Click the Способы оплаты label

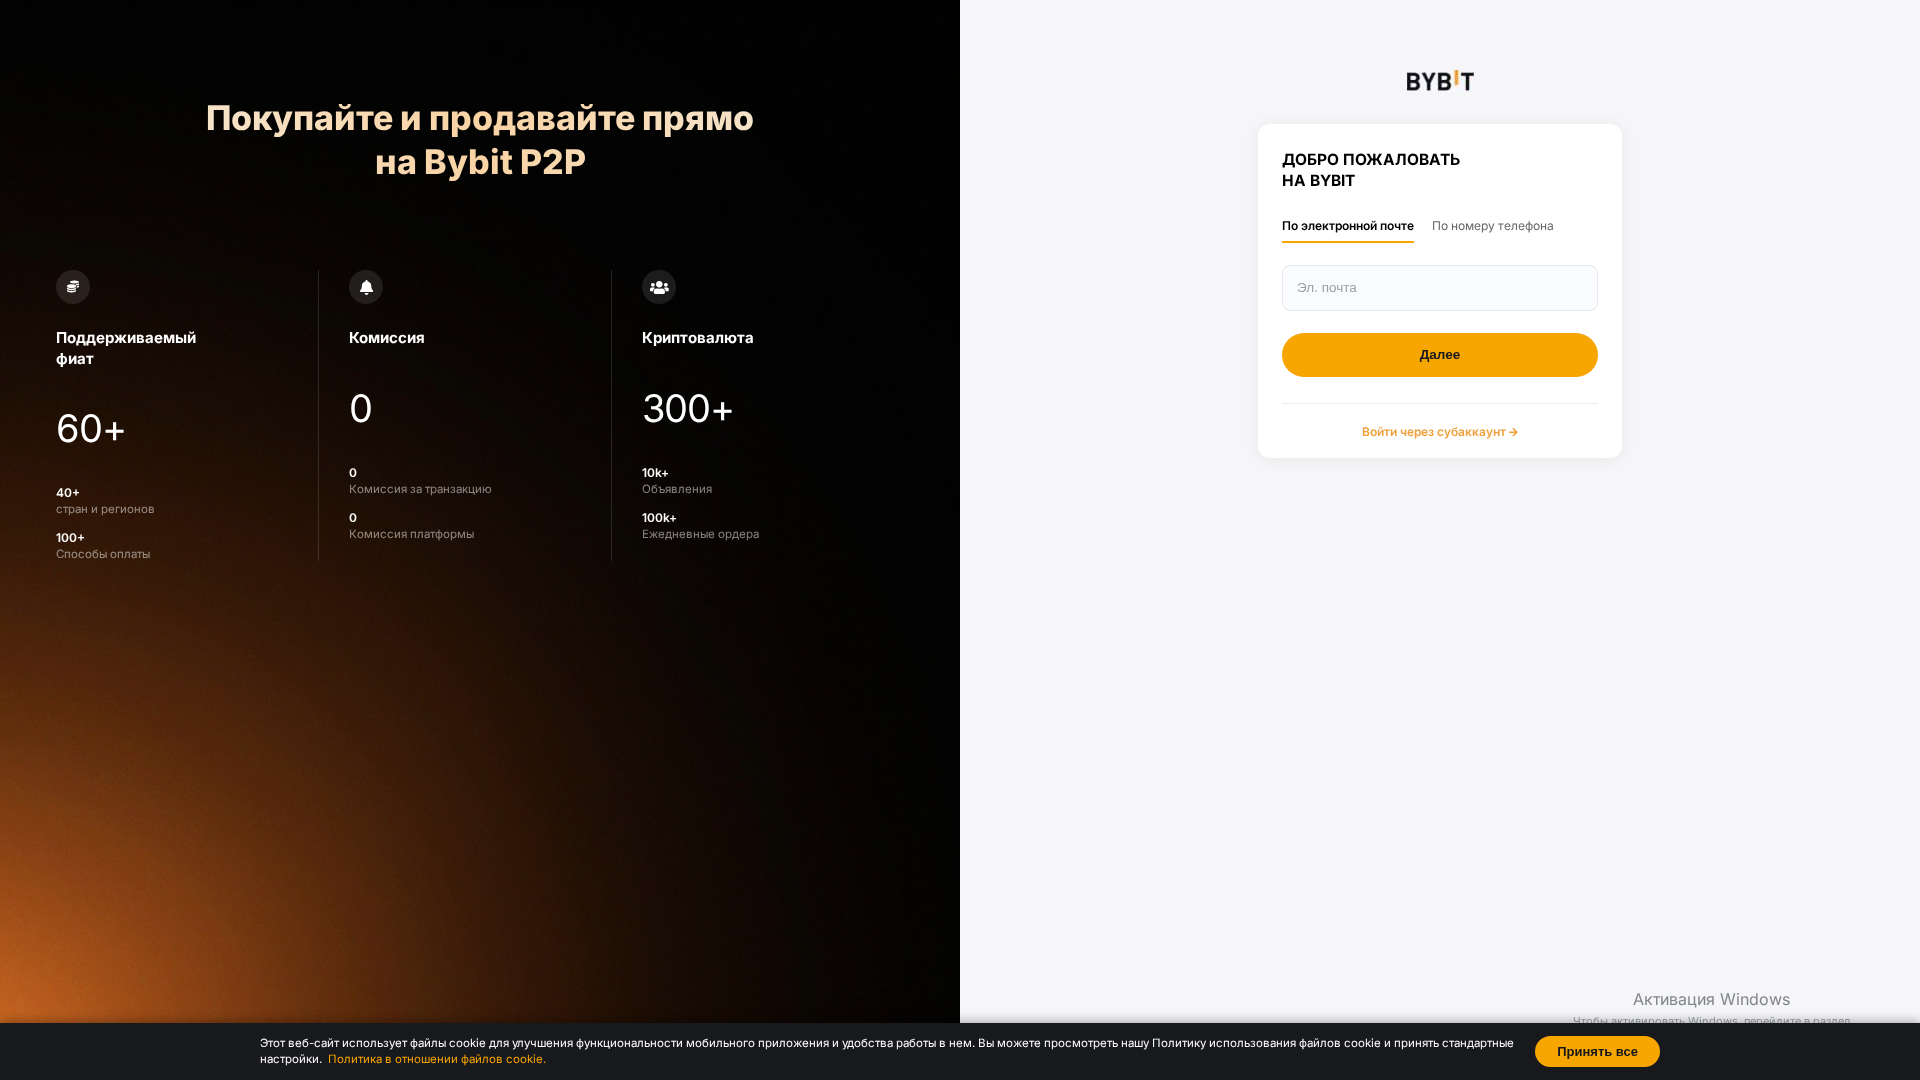tap(103, 554)
